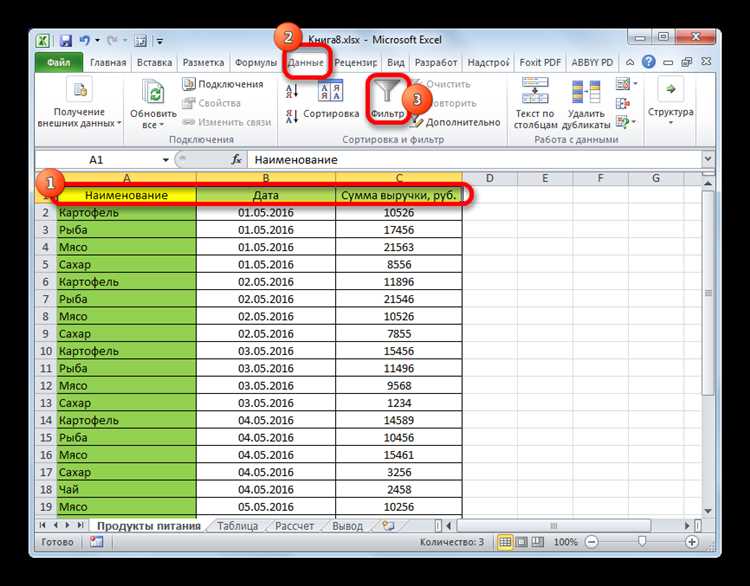Toggle the Фильтр funnel button
Screen dimensions: 750x586
click(387, 100)
